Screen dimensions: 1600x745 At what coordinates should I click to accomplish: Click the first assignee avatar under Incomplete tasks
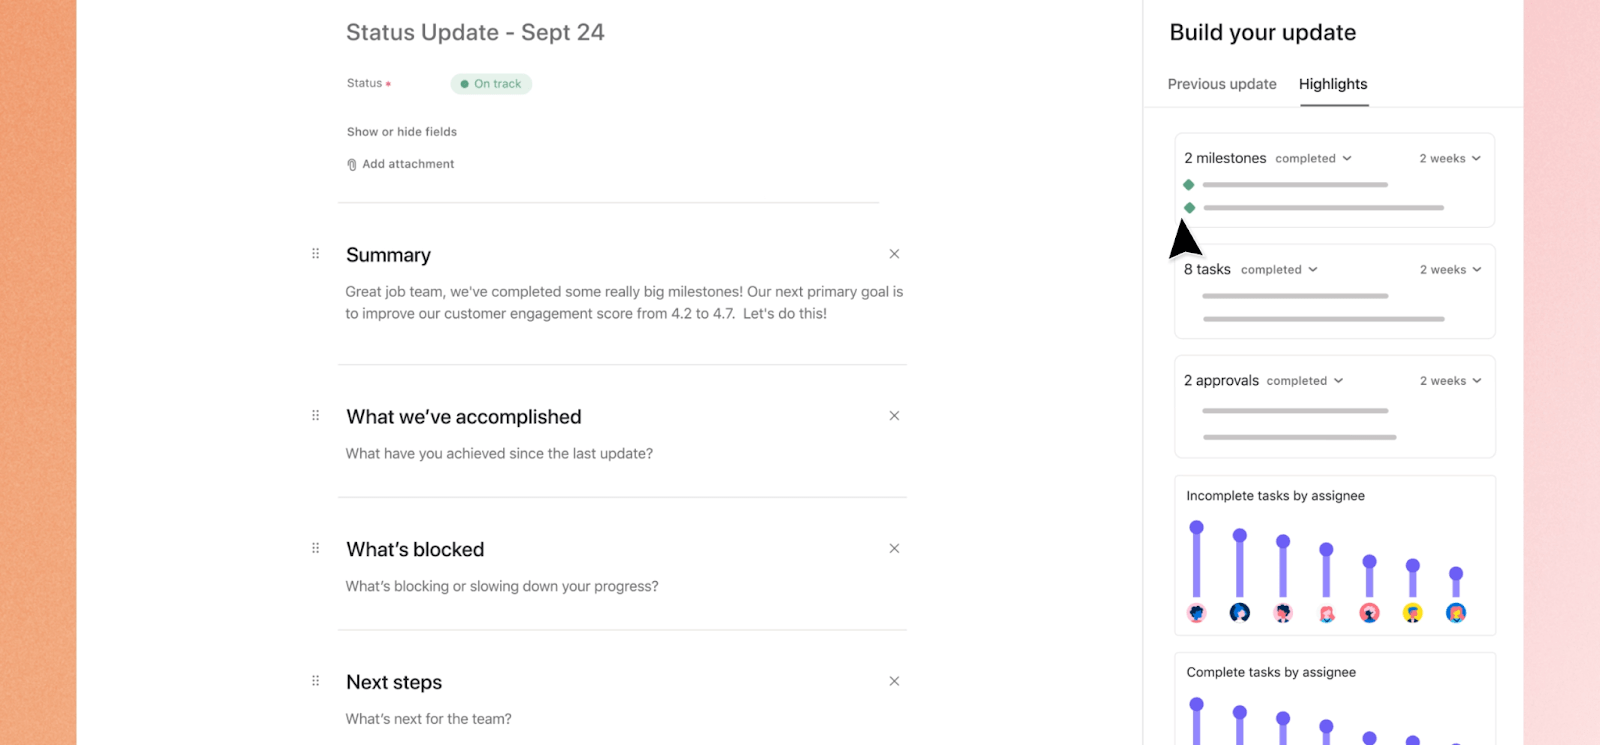1197,613
